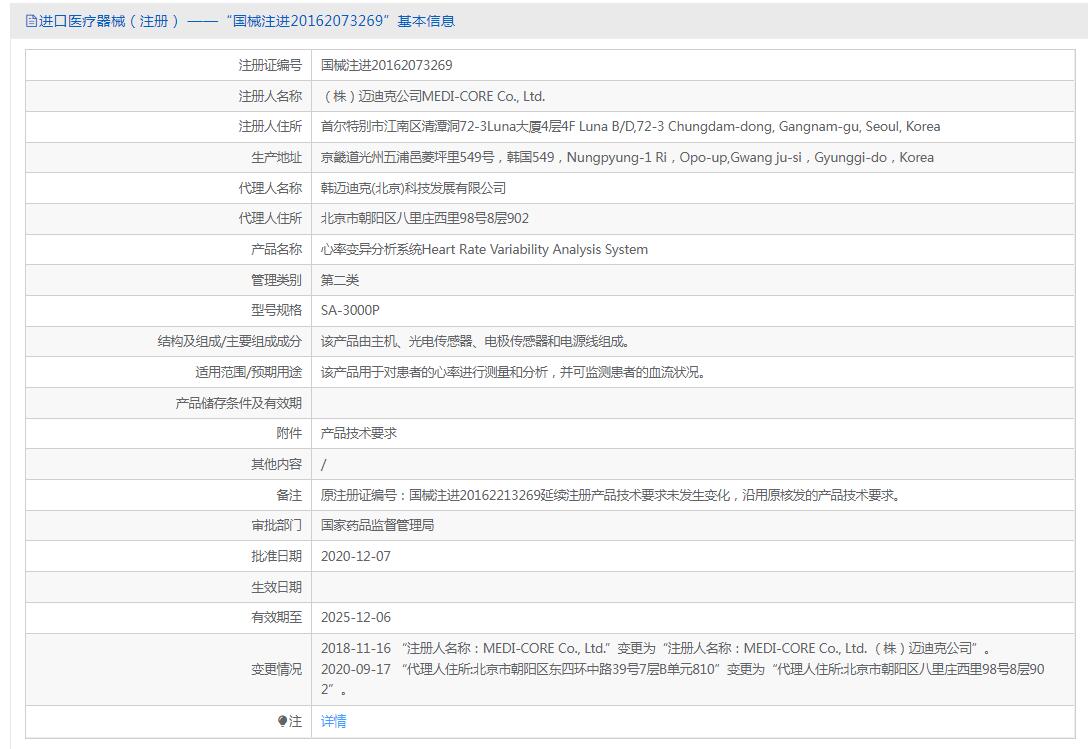Screen dimensions: 1088x749
Task: Click the 有效期至 label
Action: coord(276,617)
